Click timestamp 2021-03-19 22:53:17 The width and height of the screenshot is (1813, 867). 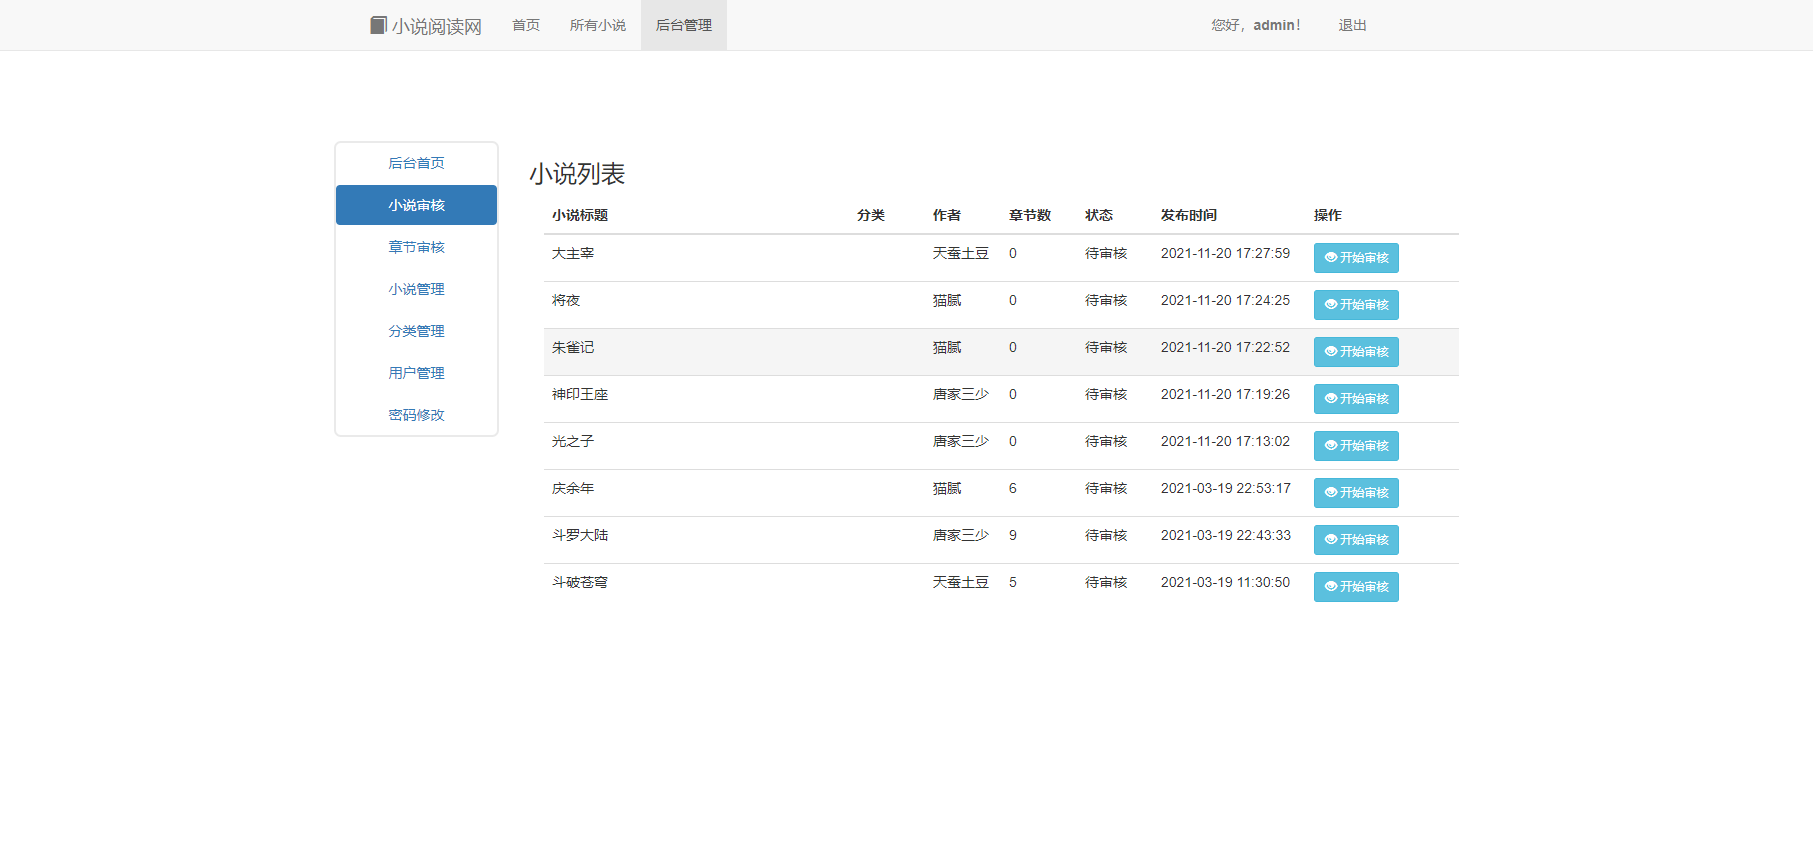(x=1226, y=489)
